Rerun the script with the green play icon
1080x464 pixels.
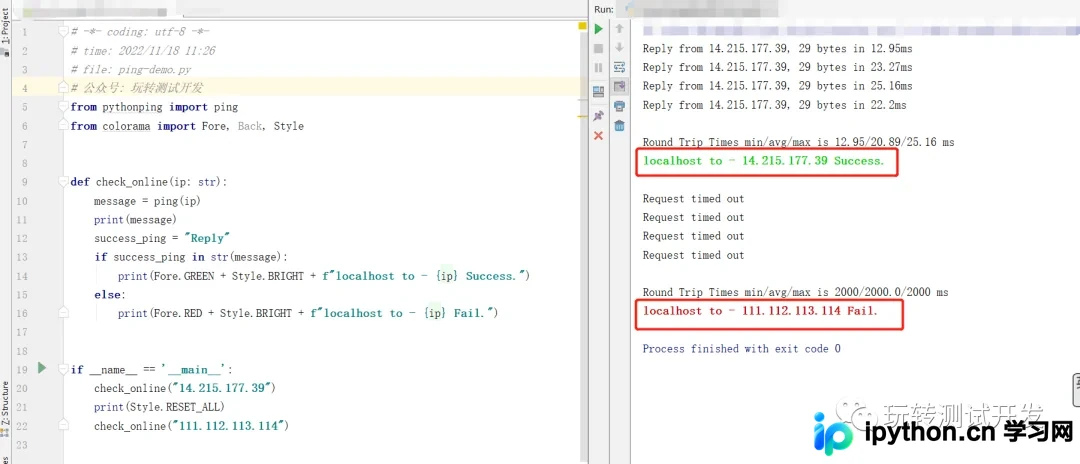click(x=599, y=29)
